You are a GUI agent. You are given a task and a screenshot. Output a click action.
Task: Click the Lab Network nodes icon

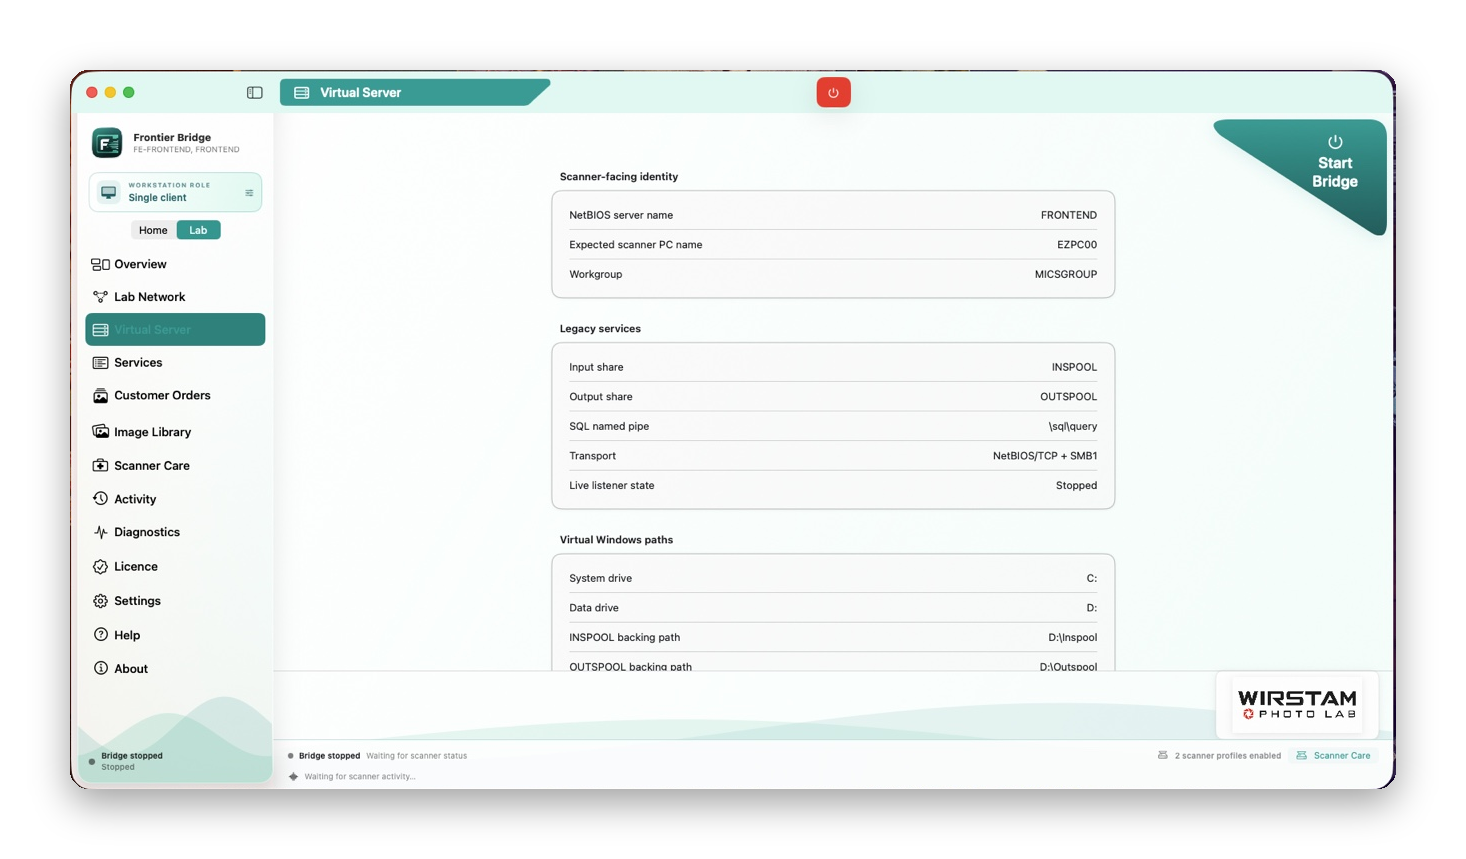pos(100,297)
